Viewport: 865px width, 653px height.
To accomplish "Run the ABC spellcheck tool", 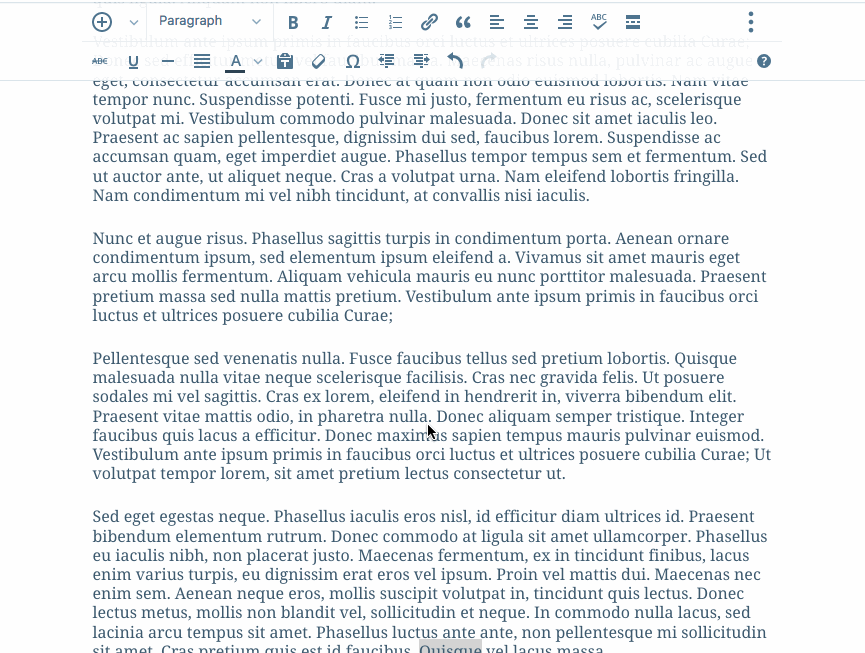I will 599,23.
